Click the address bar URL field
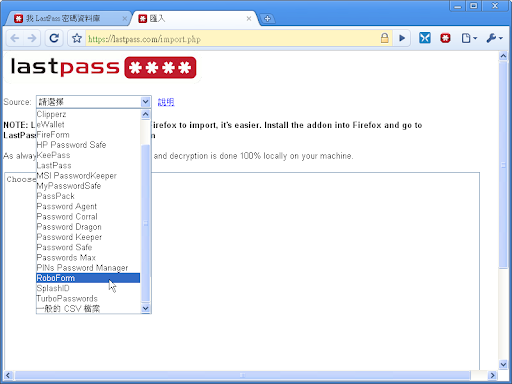Viewport: 512px width, 384px height. click(x=232, y=39)
